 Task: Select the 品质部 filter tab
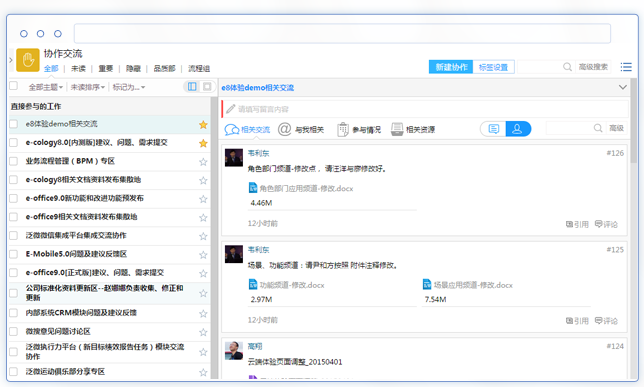[x=164, y=69]
